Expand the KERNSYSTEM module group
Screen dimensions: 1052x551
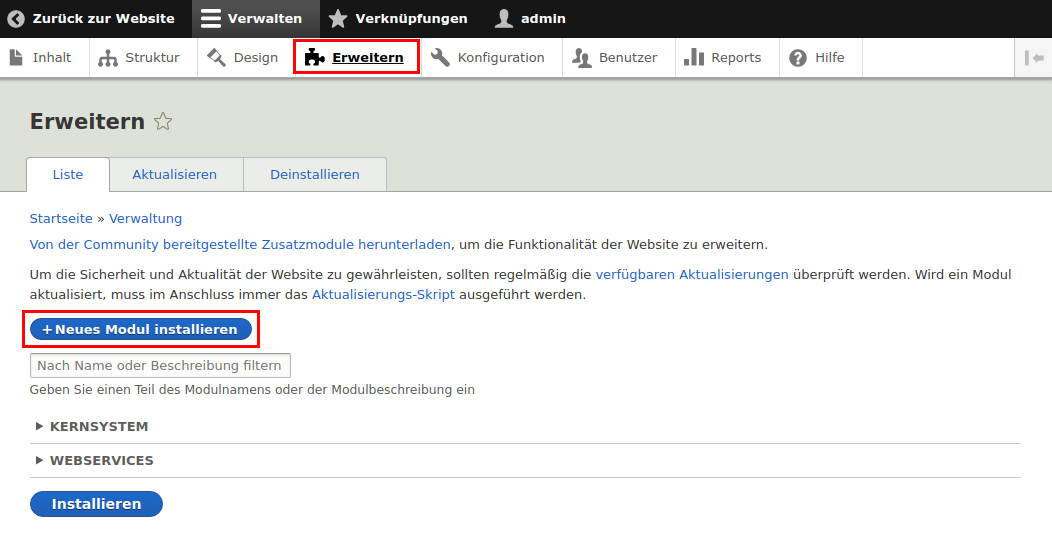[x=99, y=427]
